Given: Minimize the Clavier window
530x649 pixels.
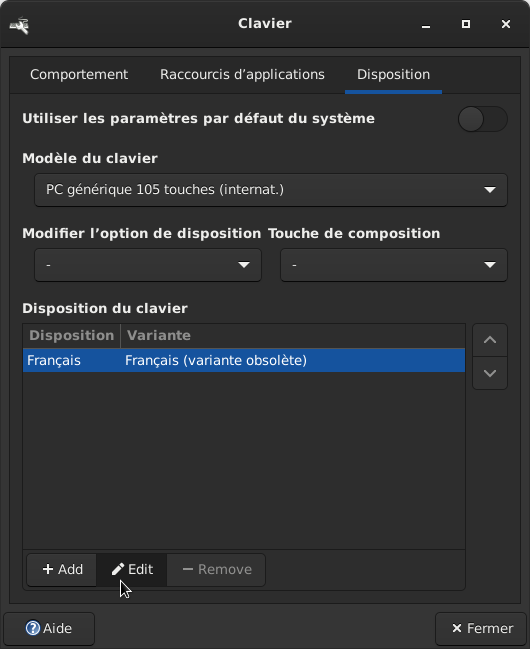Looking at the screenshot, I should 426,24.
